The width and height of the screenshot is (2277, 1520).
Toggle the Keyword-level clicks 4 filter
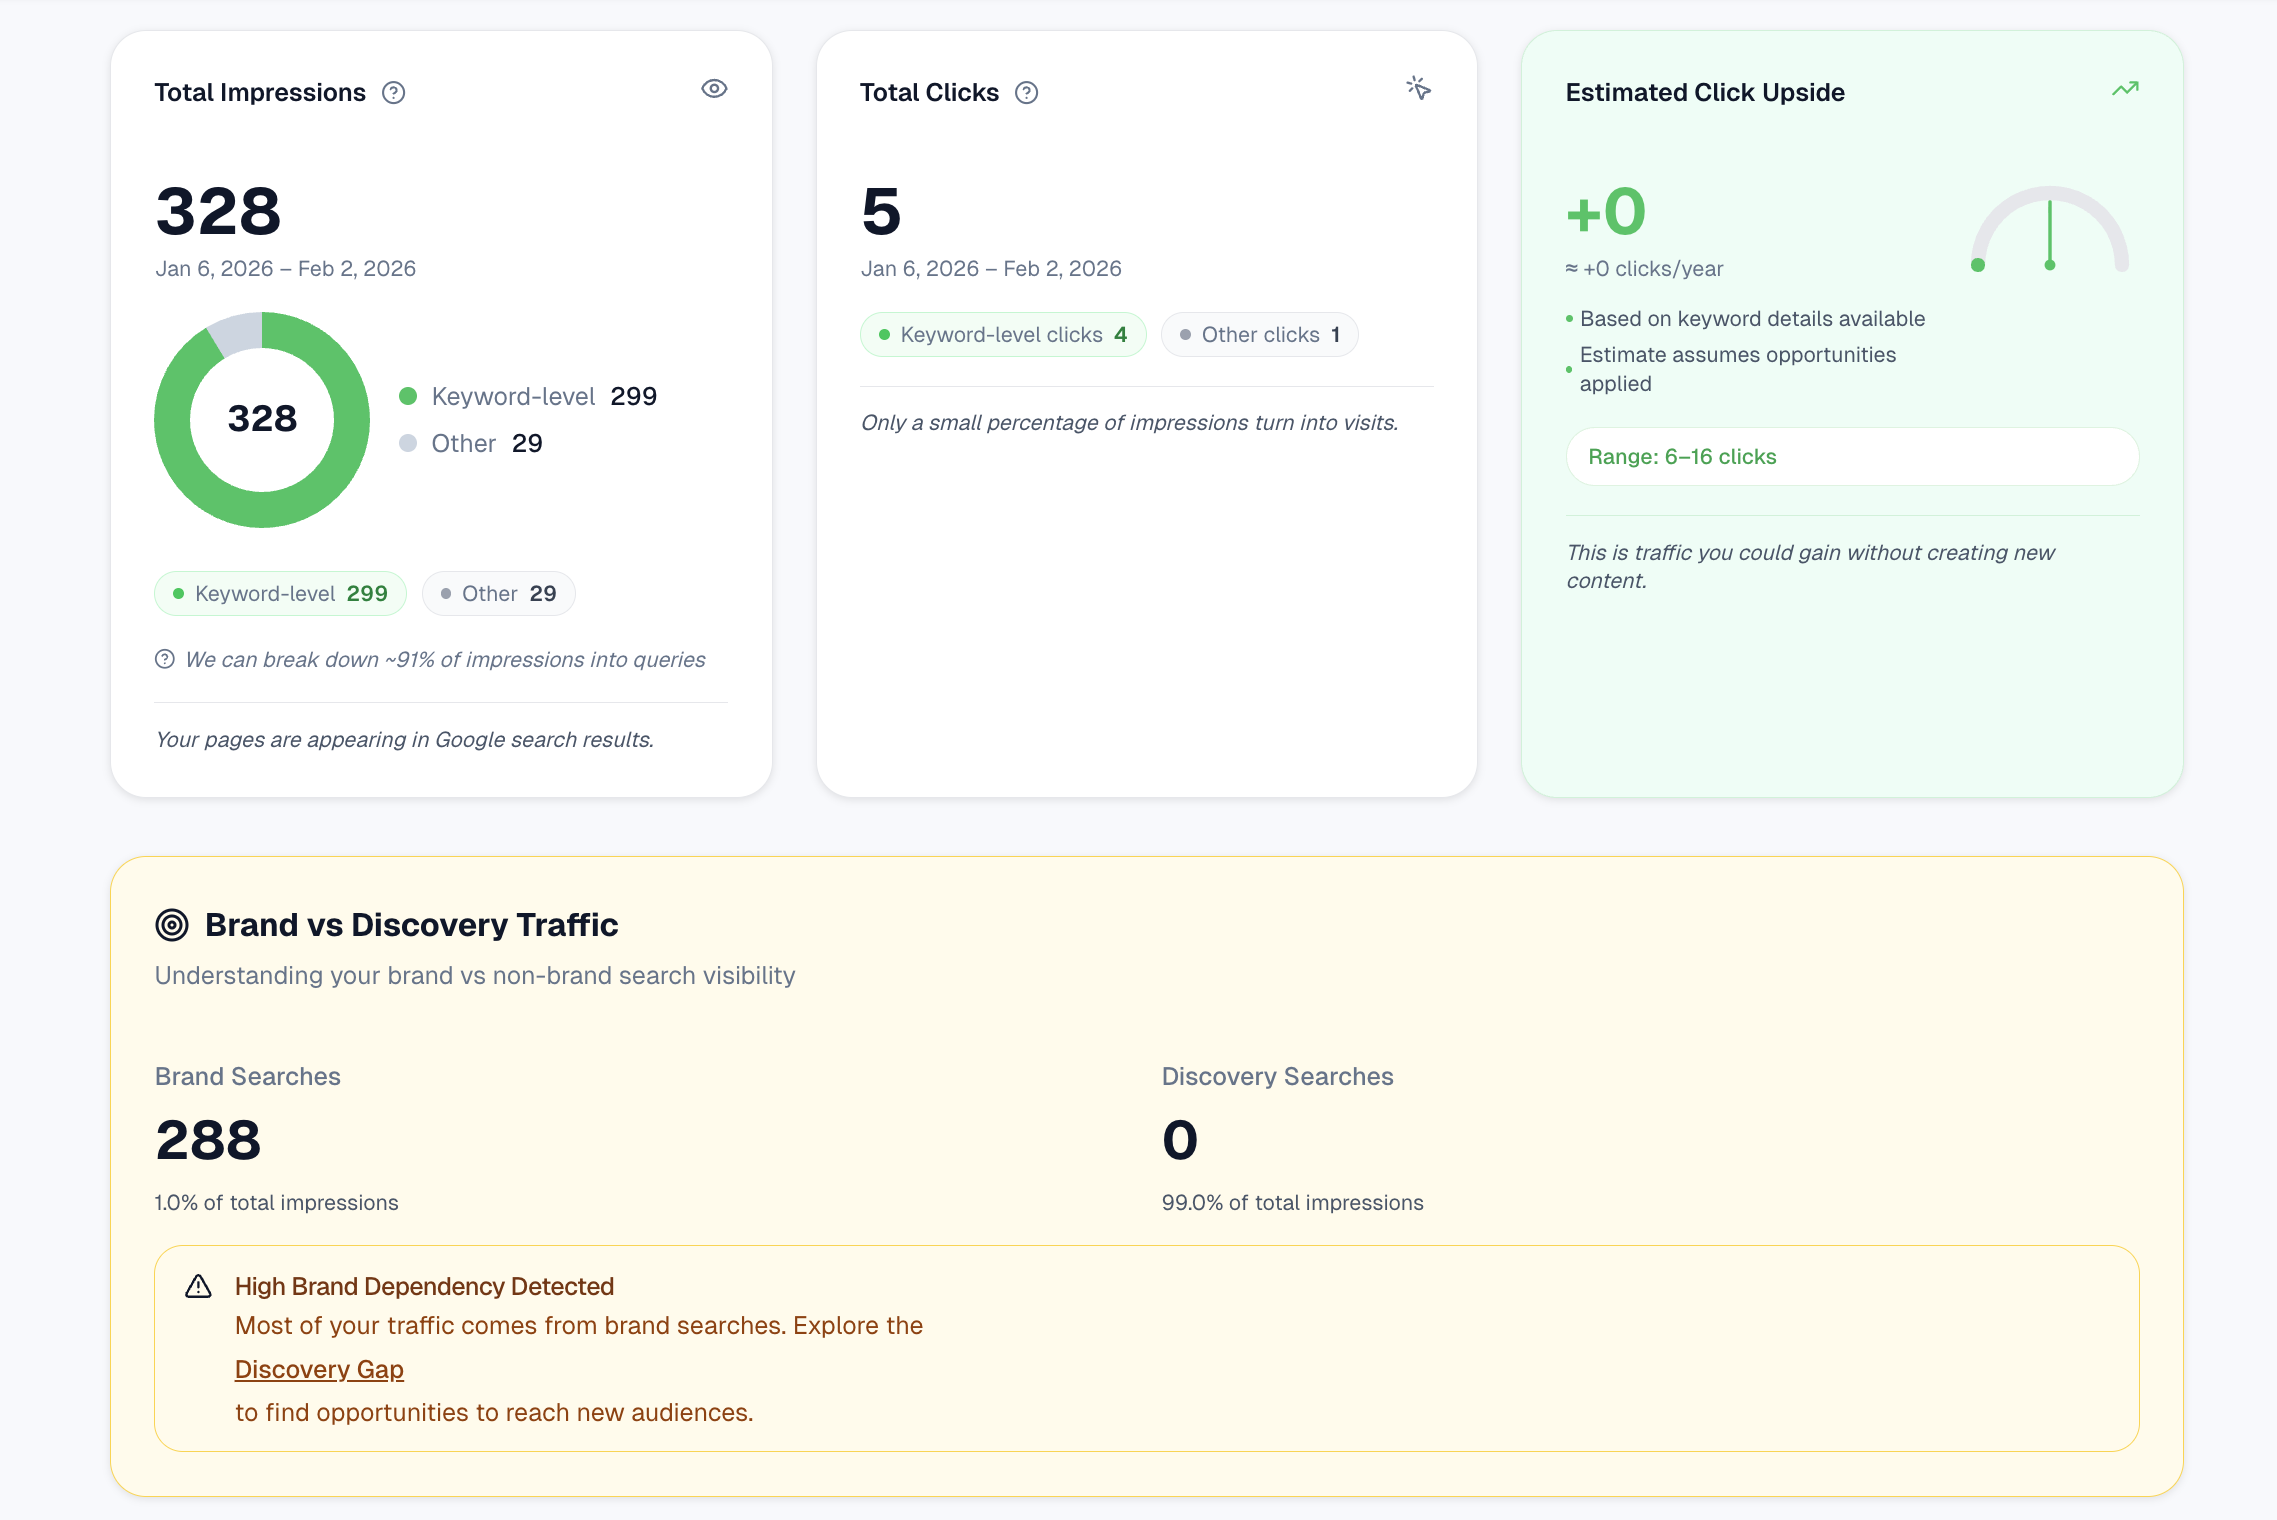click(x=1002, y=334)
